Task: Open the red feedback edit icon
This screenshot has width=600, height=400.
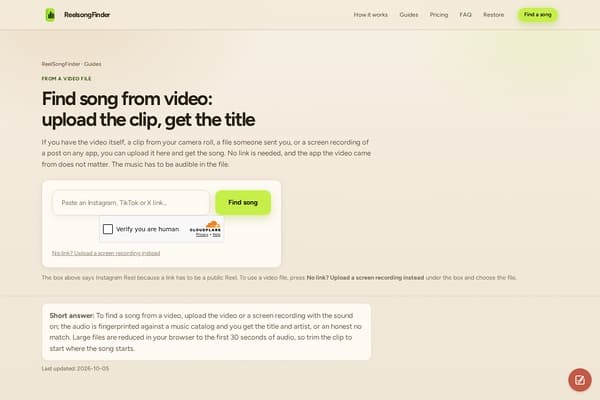Action: [x=580, y=380]
